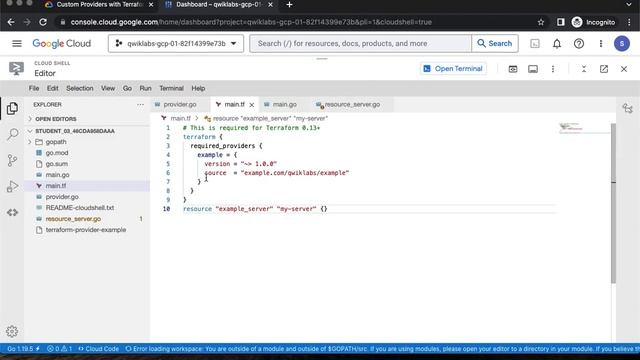
Task: Open the Google Cloud navigation hamburger menu
Action: pyautogui.click(x=17, y=43)
